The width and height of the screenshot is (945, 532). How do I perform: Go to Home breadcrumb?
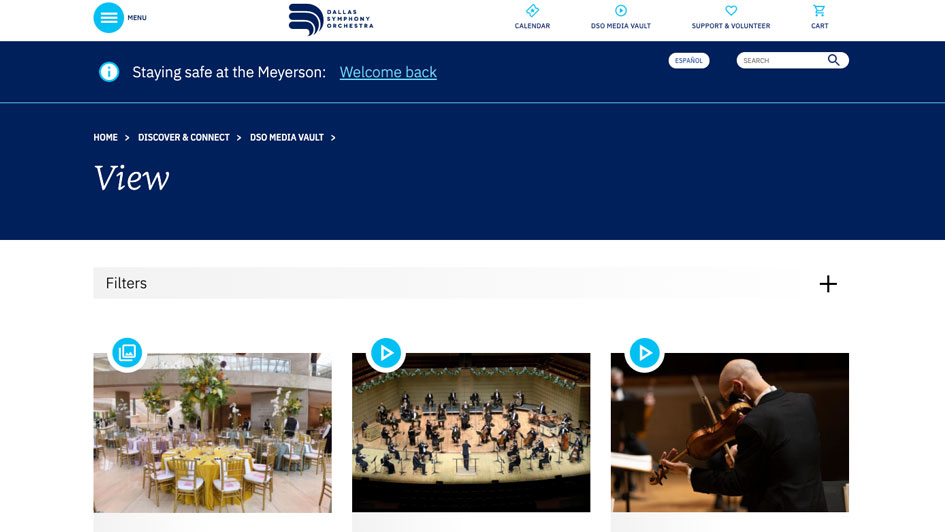105,137
